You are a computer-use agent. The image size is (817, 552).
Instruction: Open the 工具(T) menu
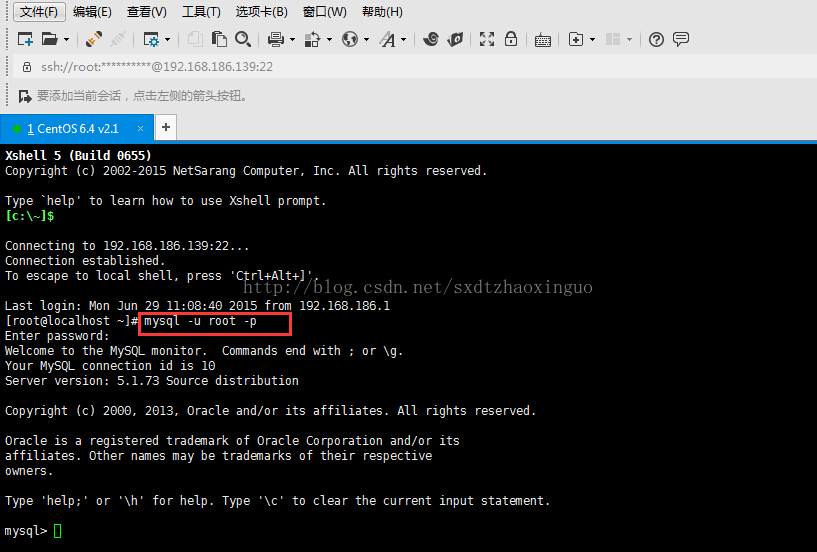[x=201, y=11]
